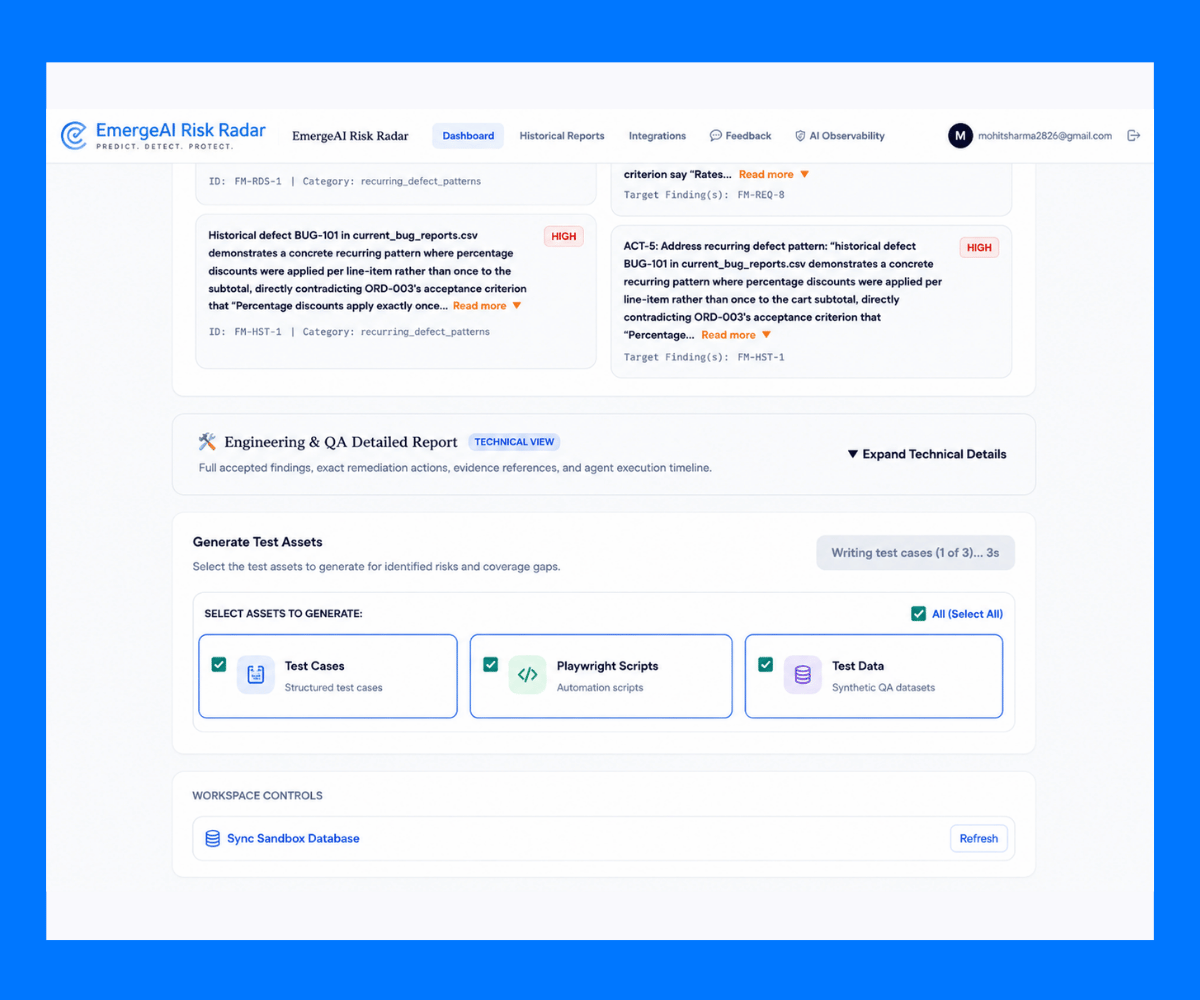Click Writing test cases progress button

click(x=915, y=553)
